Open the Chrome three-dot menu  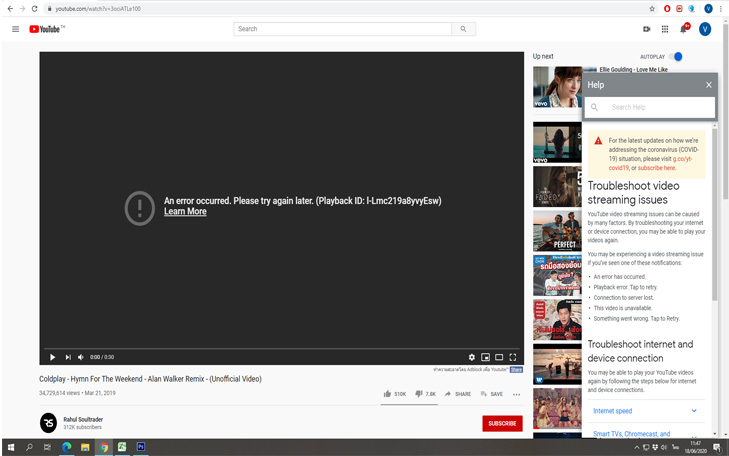721,8
